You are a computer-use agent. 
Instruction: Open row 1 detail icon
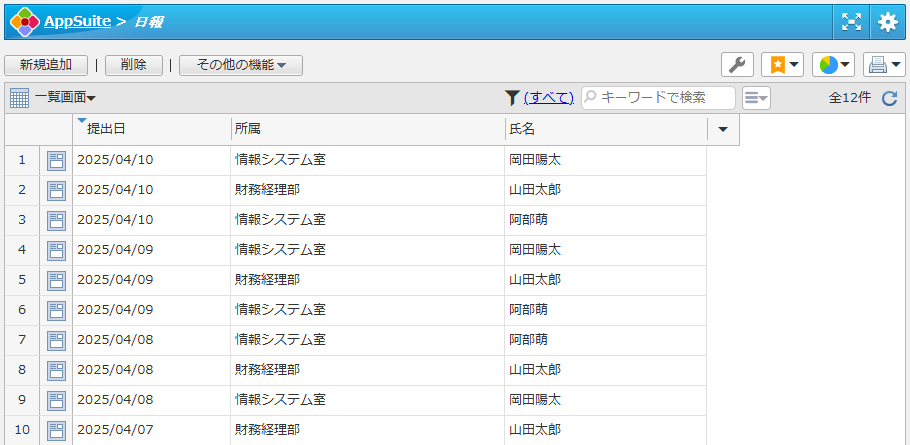[x=56, y=160]
